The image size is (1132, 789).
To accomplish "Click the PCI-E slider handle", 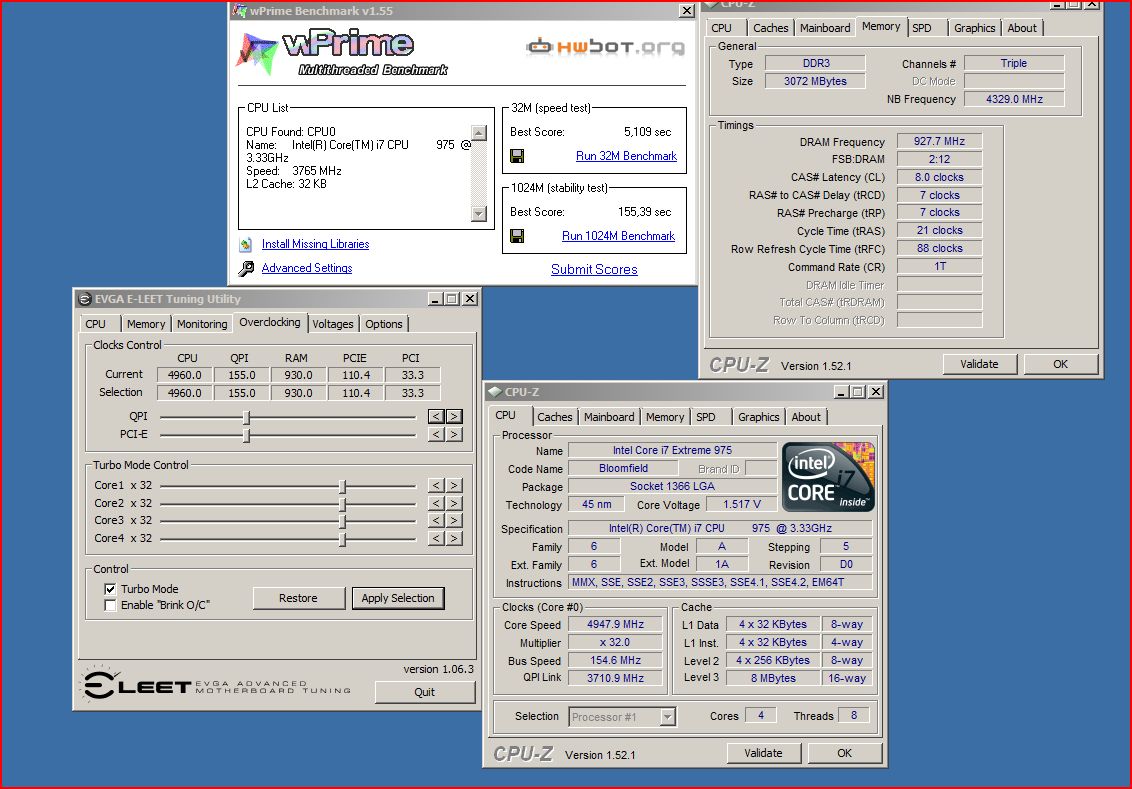I will pos(247,435).
